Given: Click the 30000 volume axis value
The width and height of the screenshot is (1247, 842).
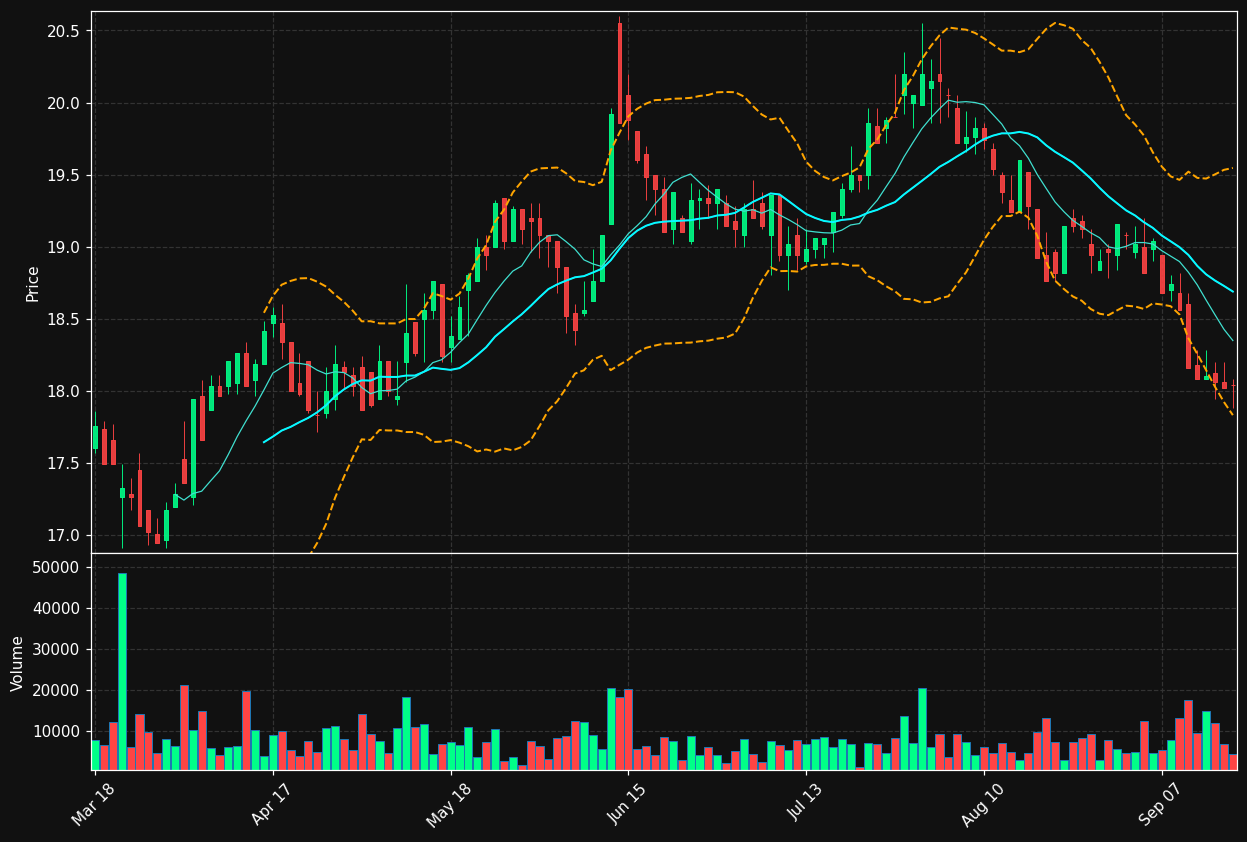Looking at the screenshot, I should (x=57, y=650).
